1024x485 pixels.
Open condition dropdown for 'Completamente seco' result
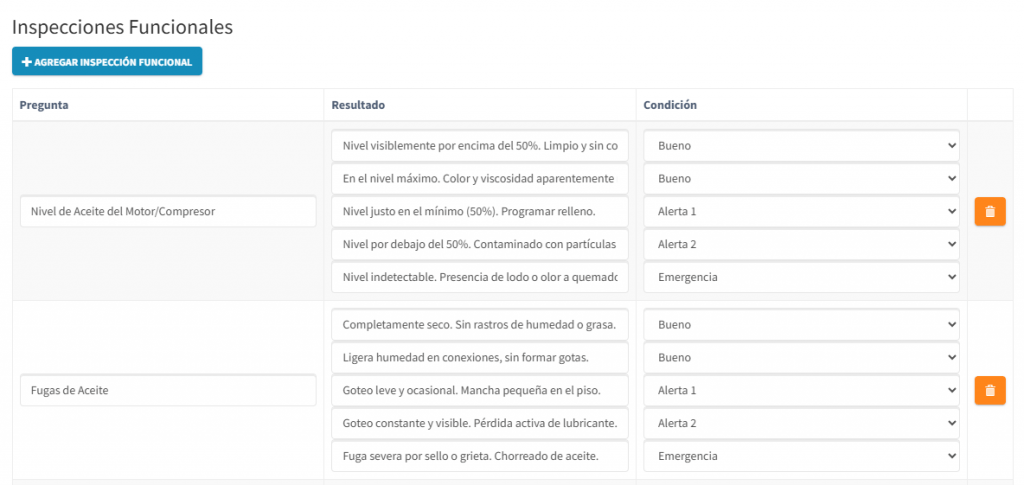(801, 325)
